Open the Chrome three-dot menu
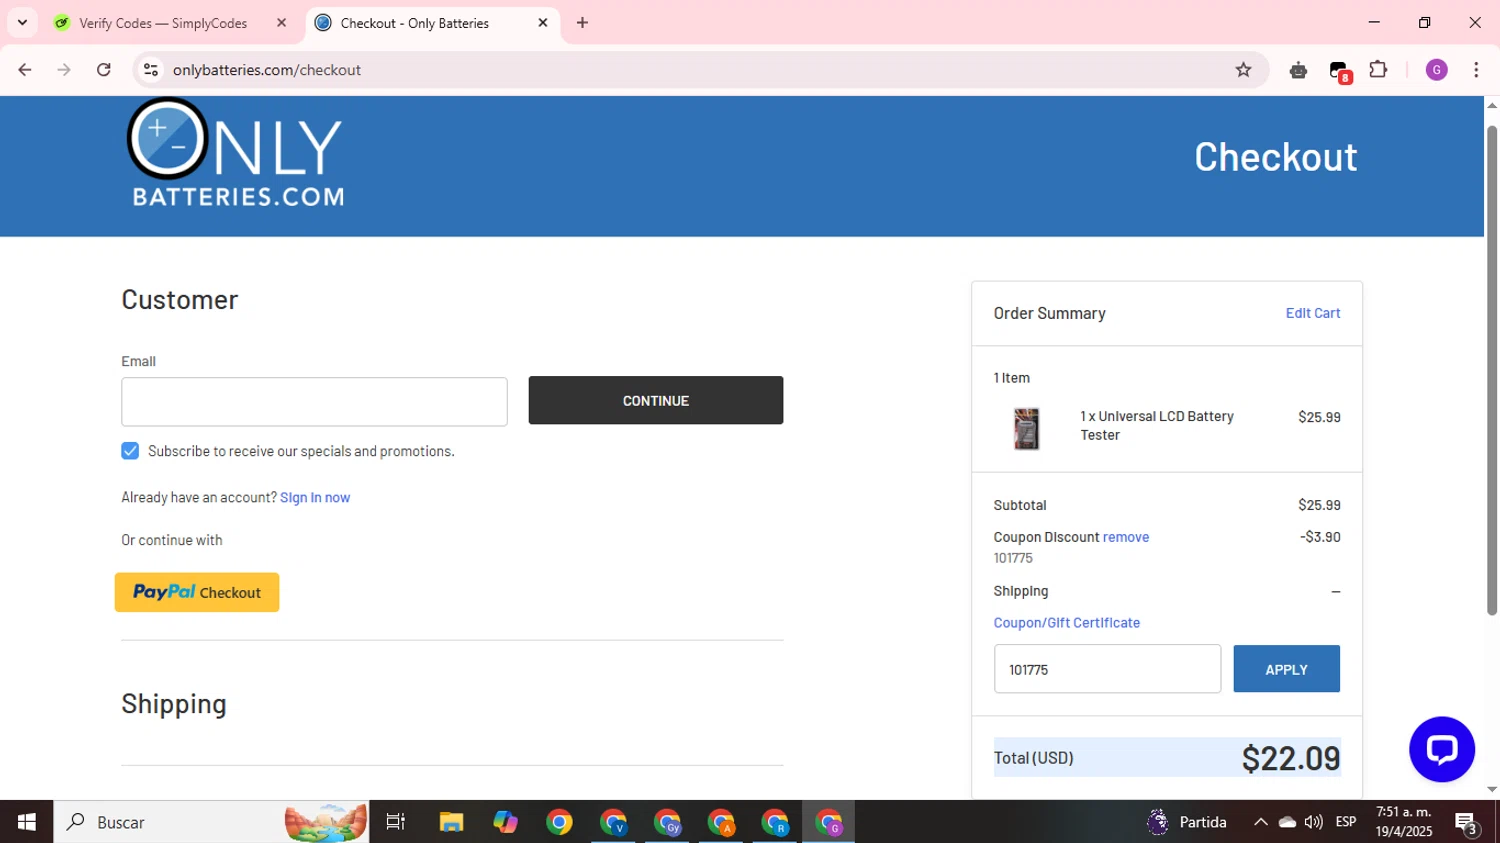Screen dimensions: 1500x843 tap(1476, 70)
